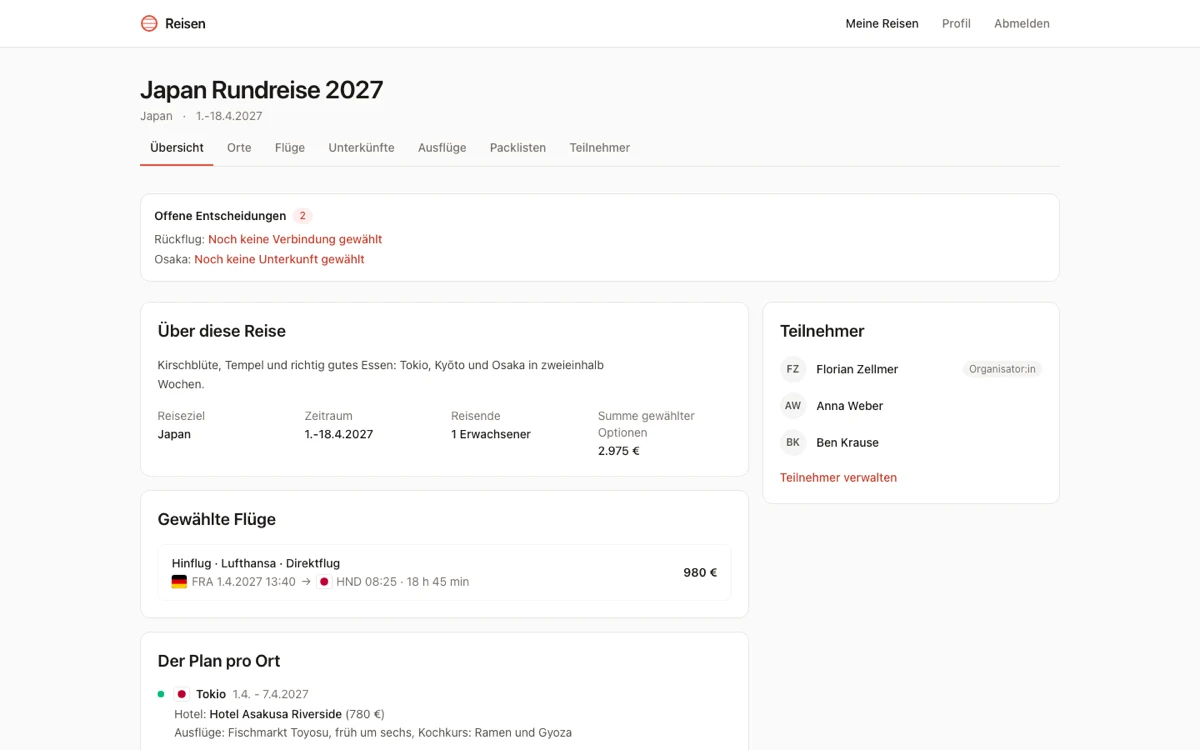Open the Profil page
This screenshot has width=1200, height=750.
click(x=956, y=23)
